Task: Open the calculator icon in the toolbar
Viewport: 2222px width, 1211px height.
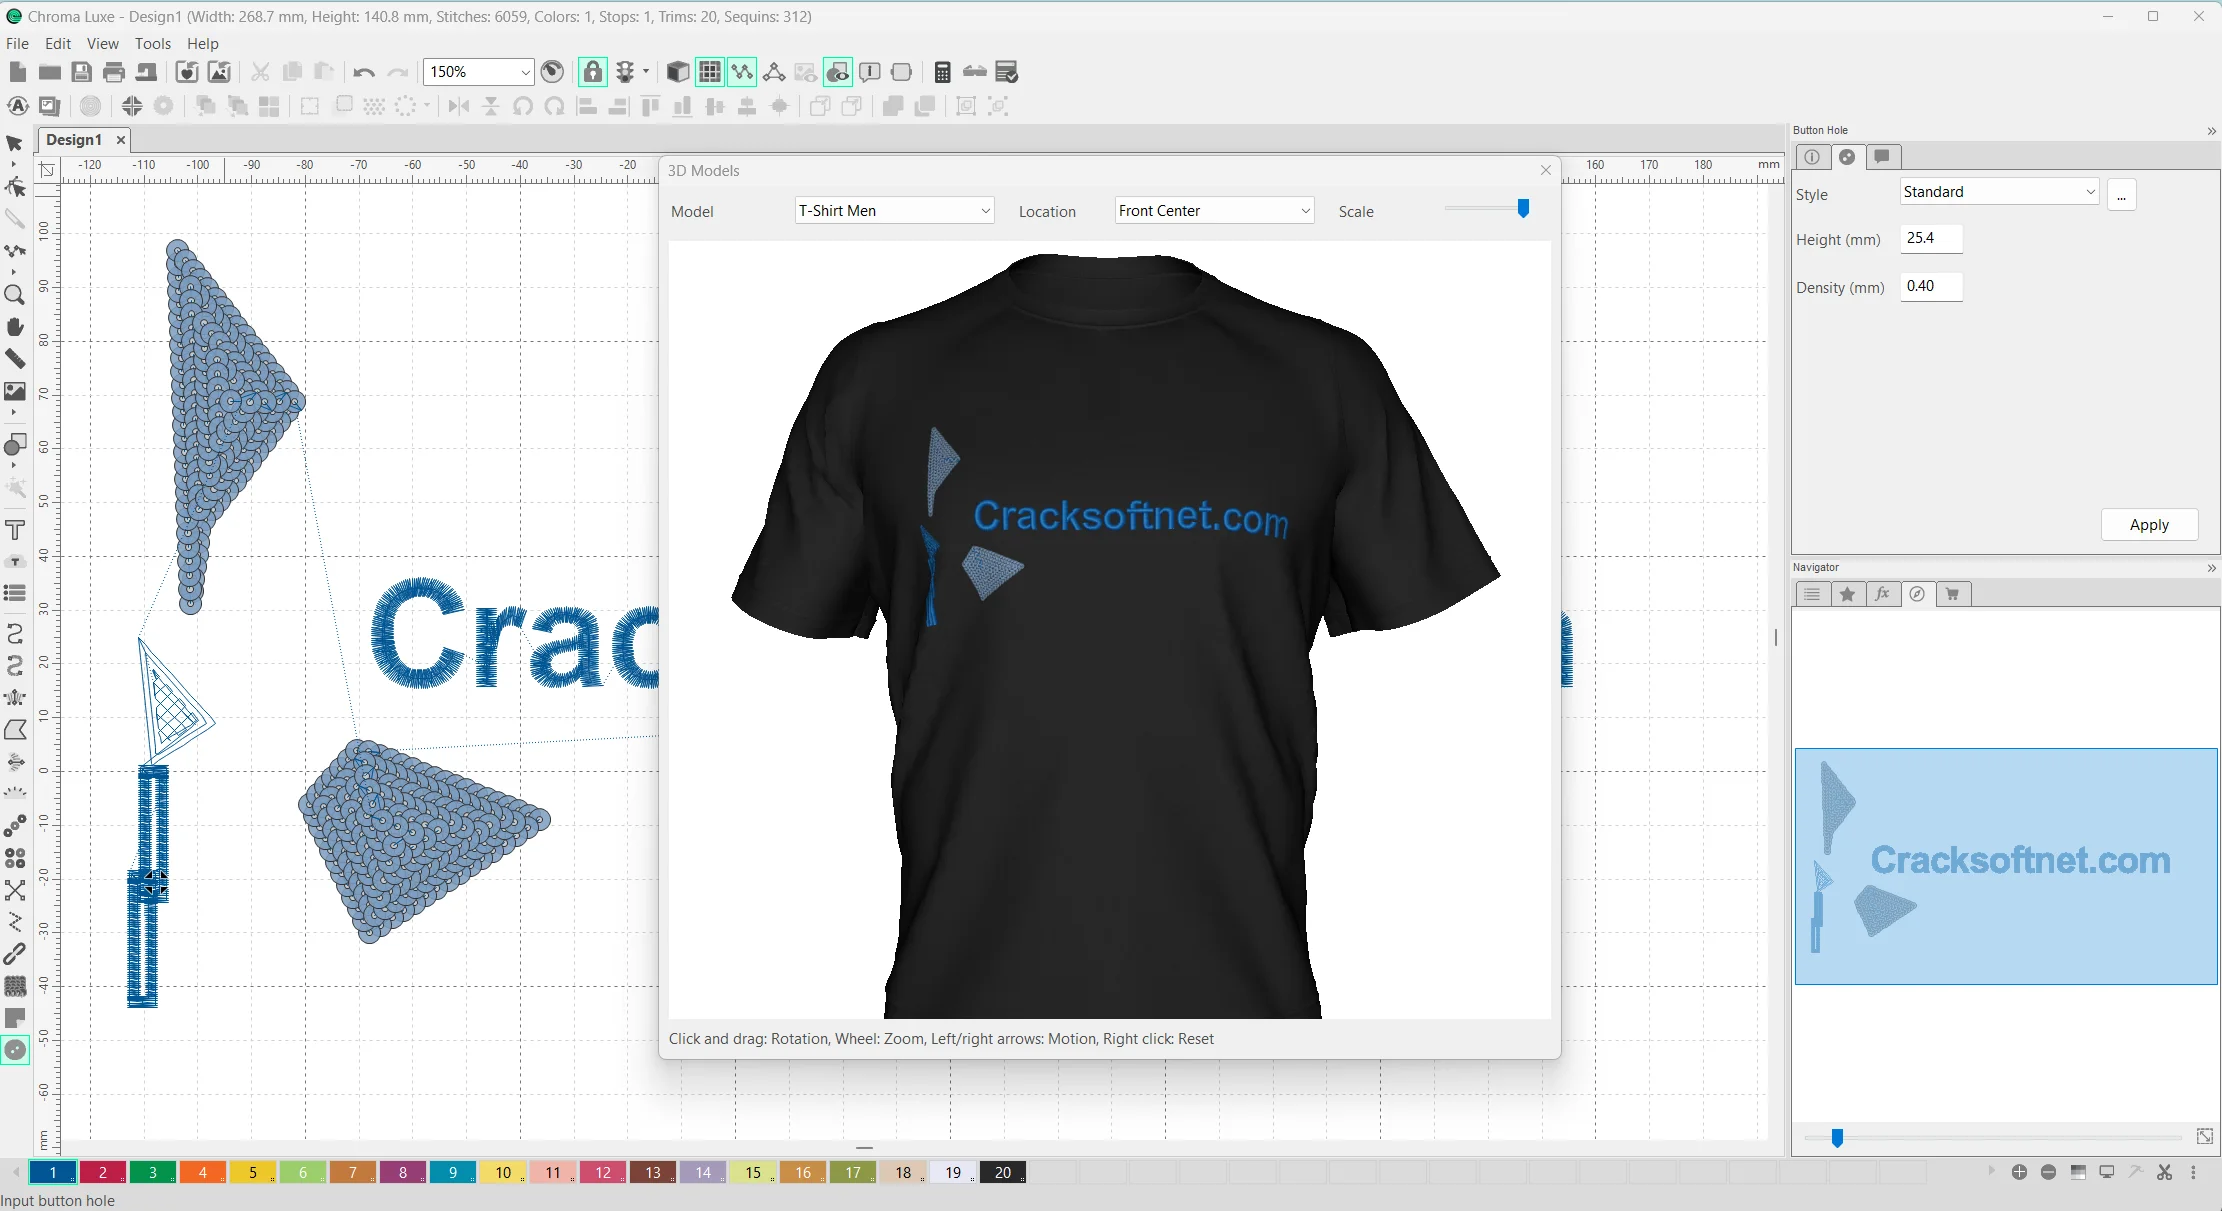Action: pos(942,72)
